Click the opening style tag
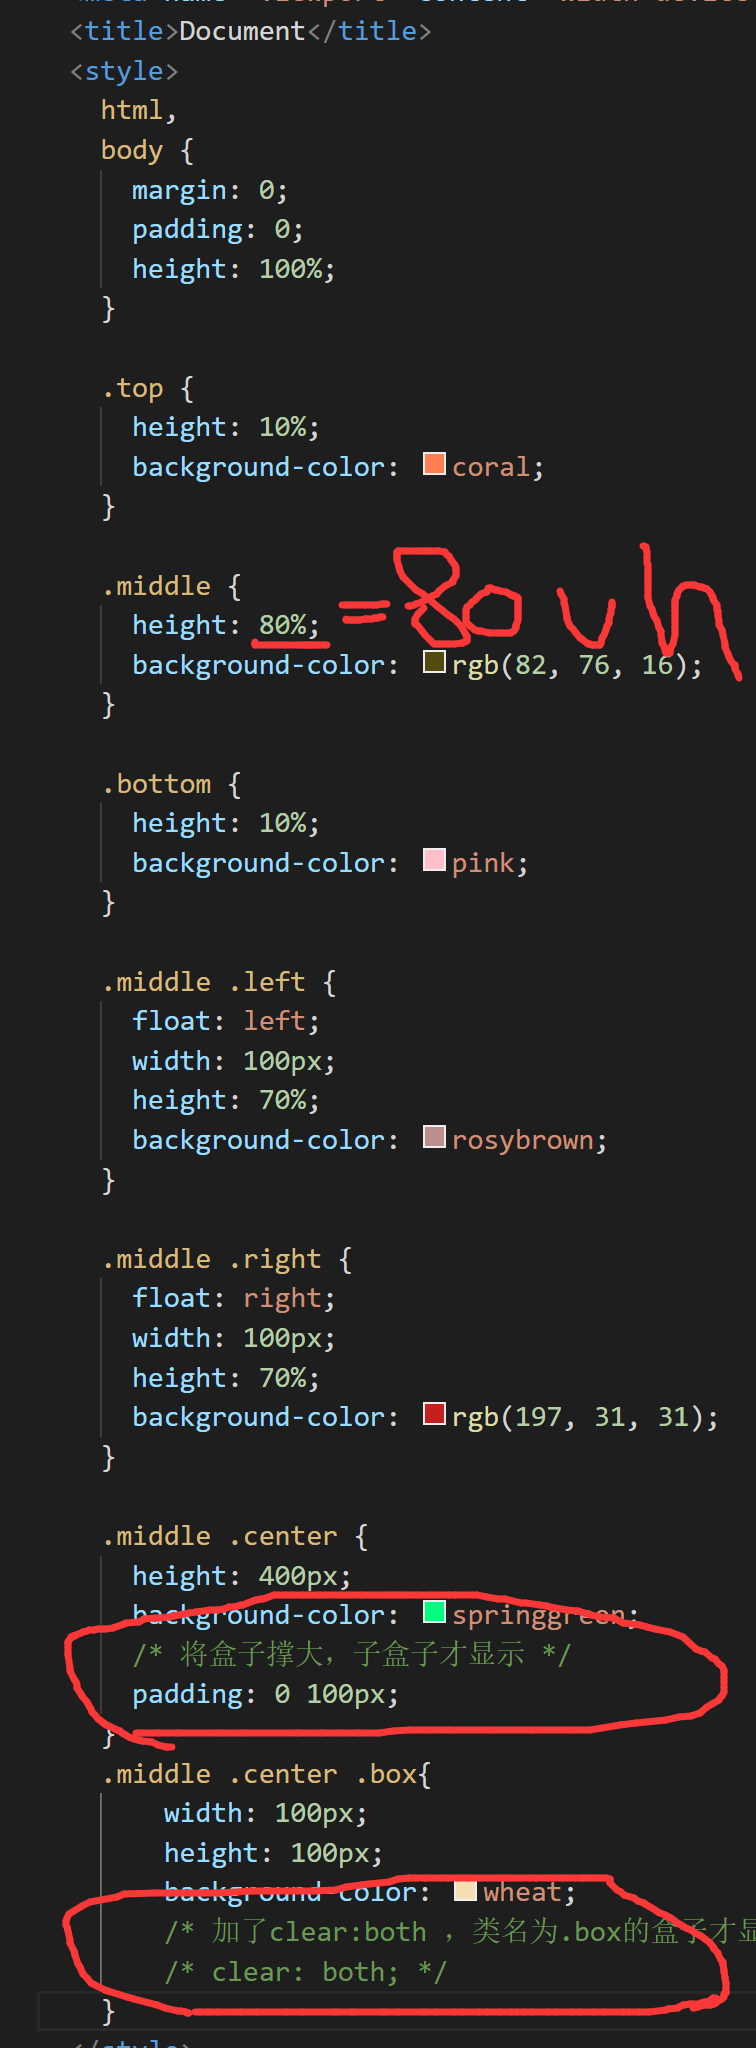 [124, 72]
